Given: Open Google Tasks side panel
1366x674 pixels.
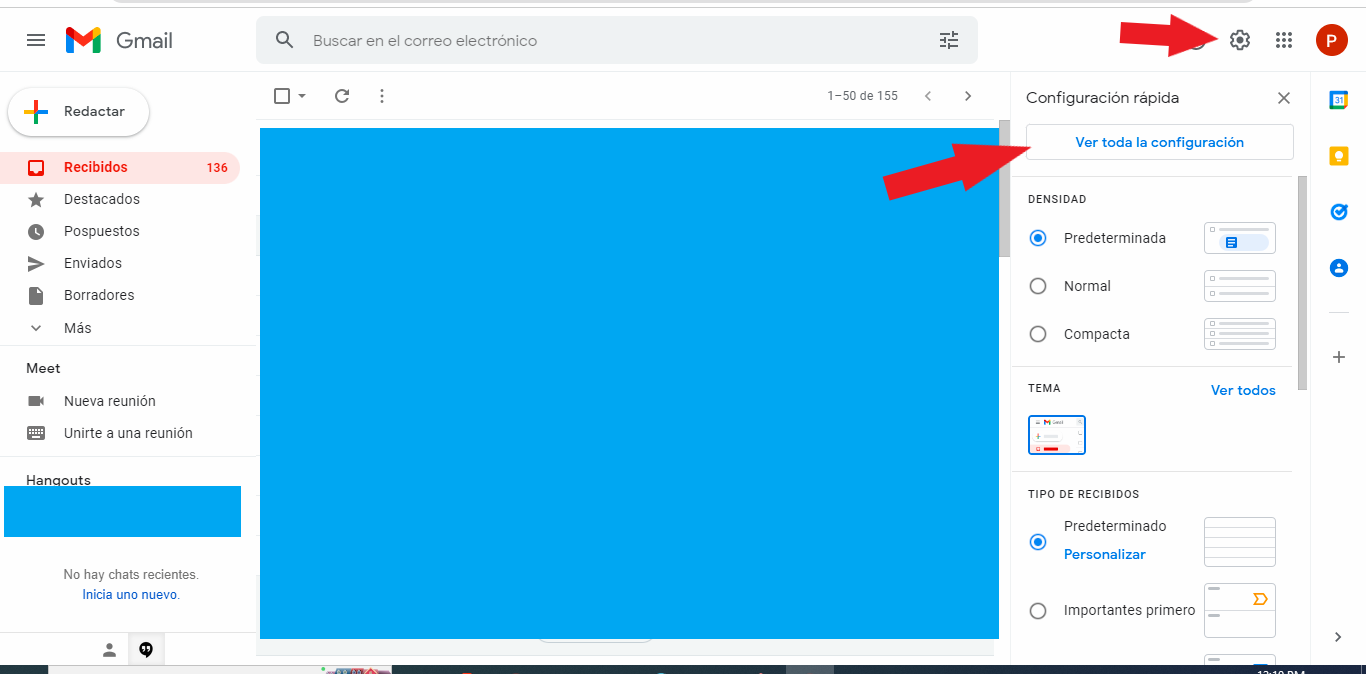Looking at the screenshot, I should tap(1339, 212).
